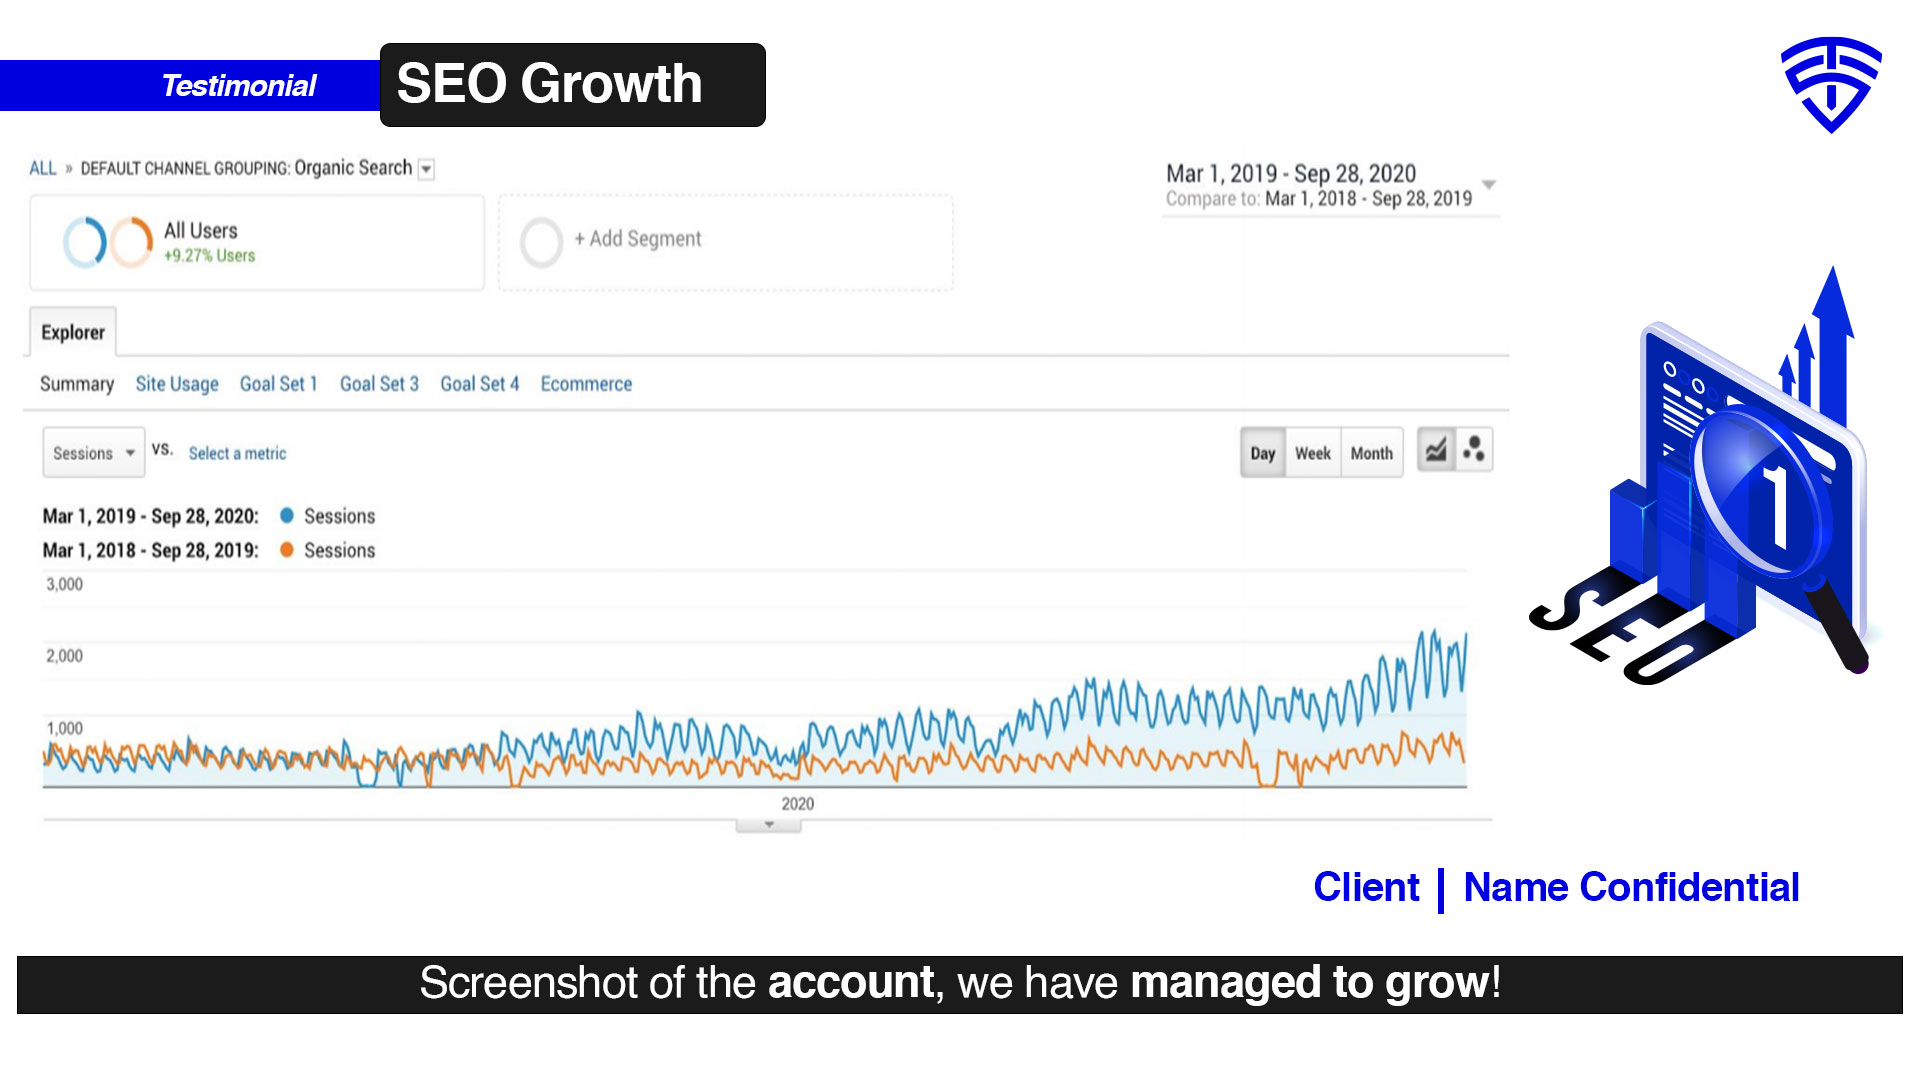Open the Sessions metric dropdown

94,453
